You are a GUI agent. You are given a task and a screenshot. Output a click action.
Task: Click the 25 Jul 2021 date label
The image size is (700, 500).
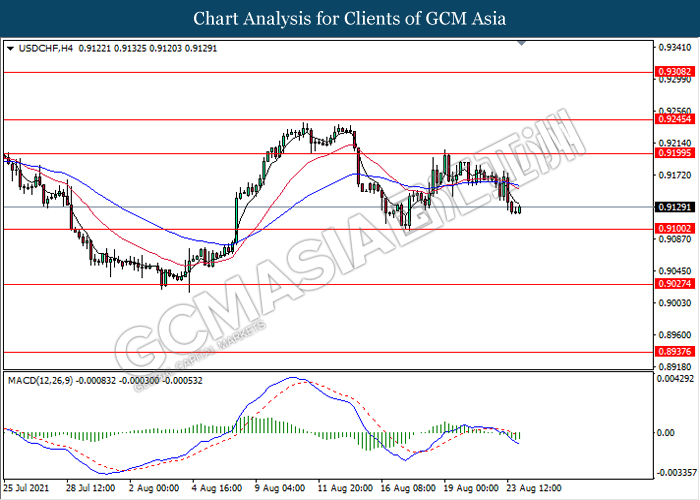coord(25,488)
